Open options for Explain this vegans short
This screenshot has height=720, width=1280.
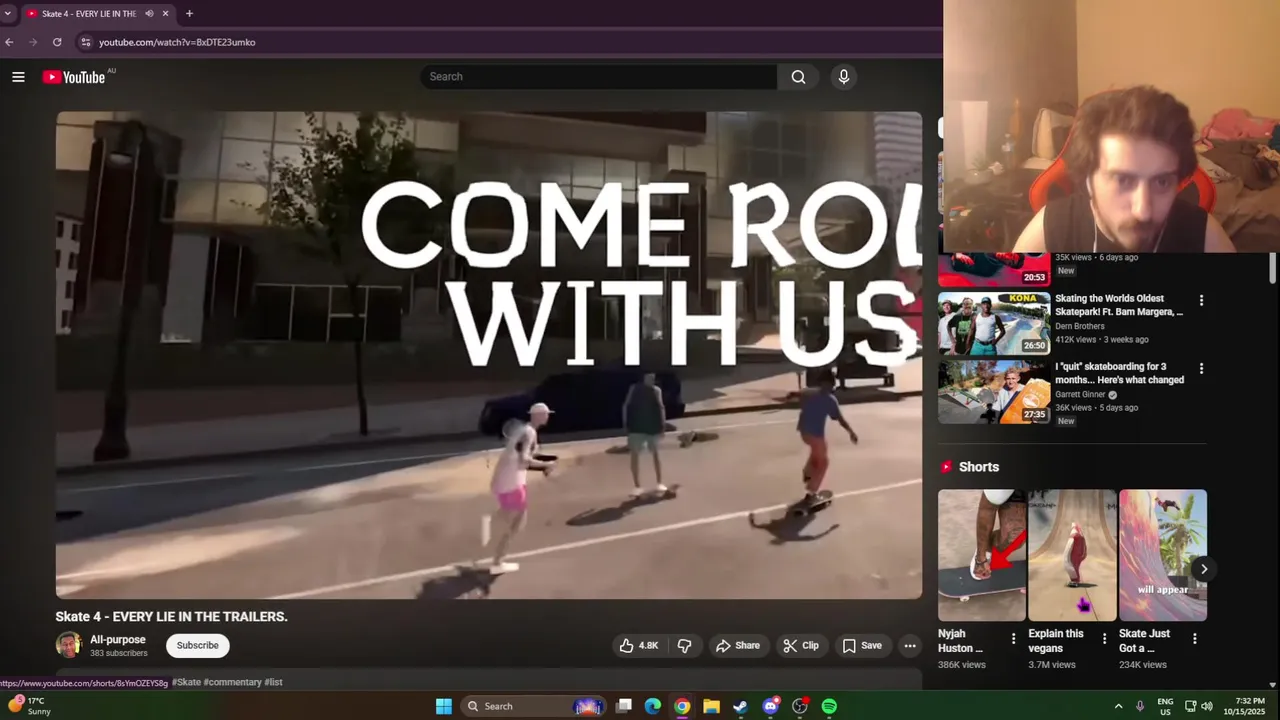coord(1104,638)
